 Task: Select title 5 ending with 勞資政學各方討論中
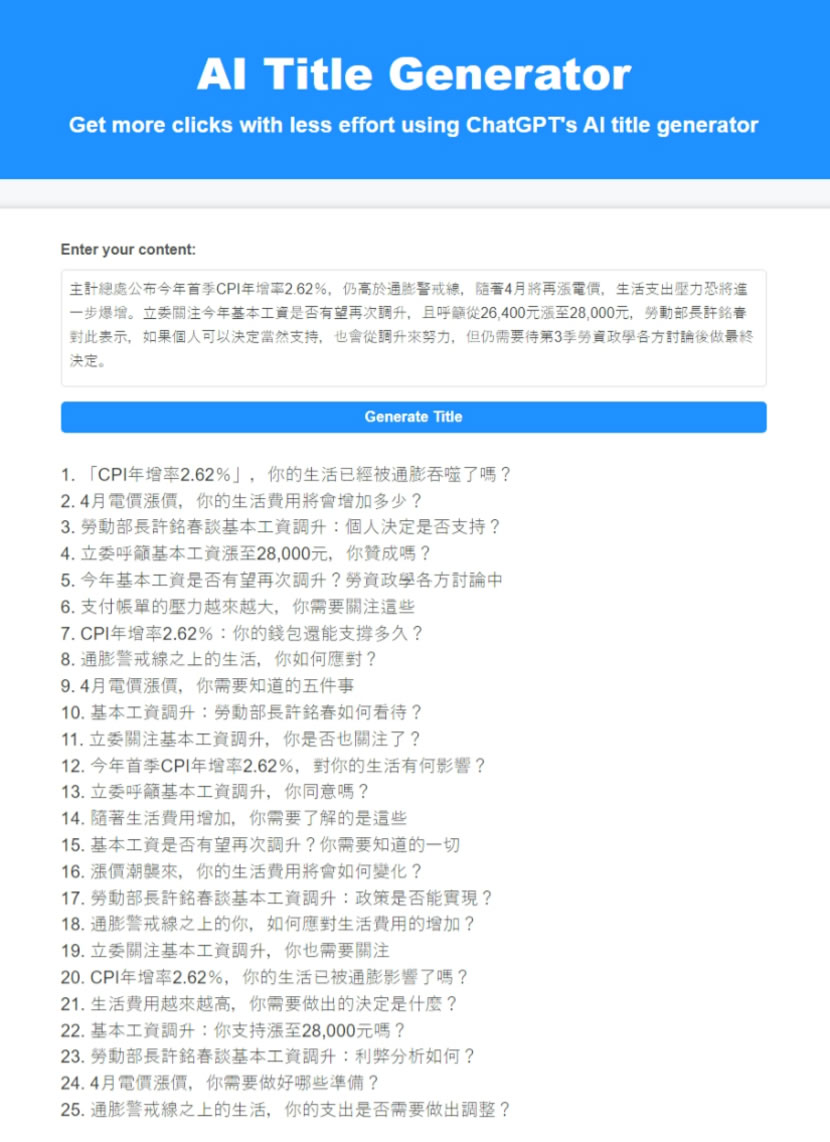(x=281, y=580)
